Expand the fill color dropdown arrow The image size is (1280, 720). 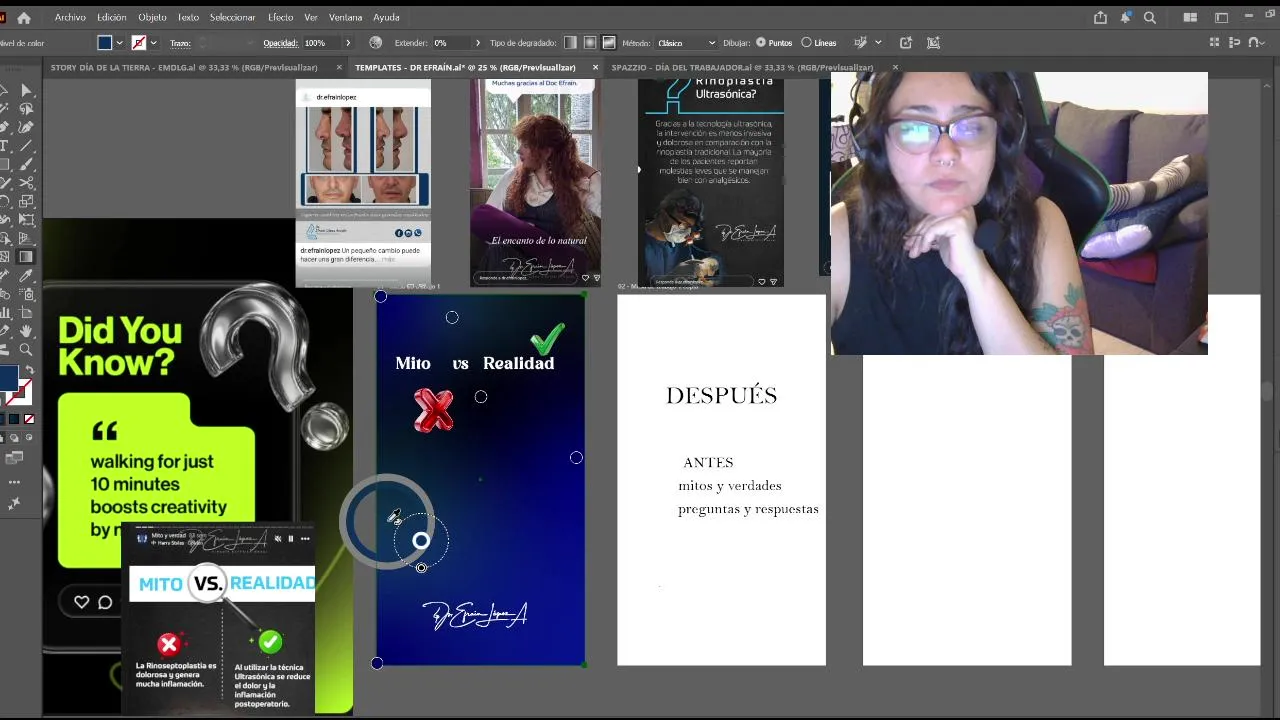[119, 43]
